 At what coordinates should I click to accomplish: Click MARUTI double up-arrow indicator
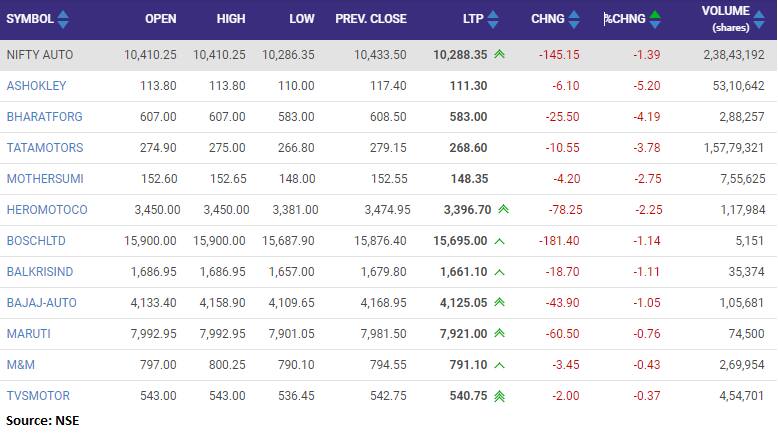[x=499, y=333]
